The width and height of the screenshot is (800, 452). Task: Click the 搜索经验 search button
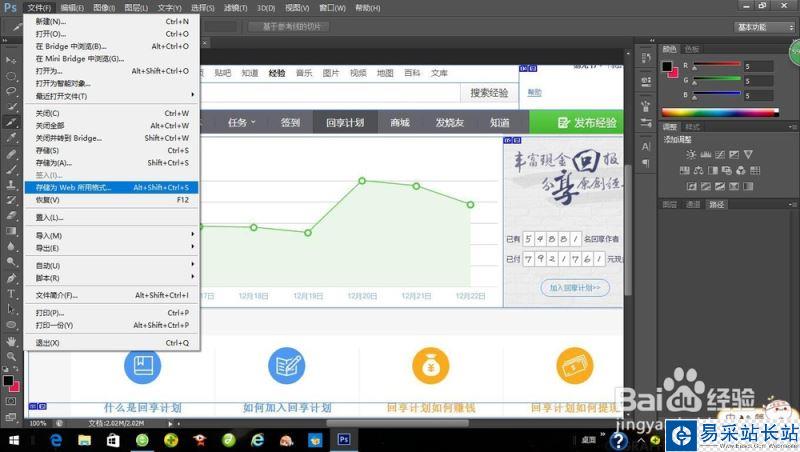coord(489,93)
